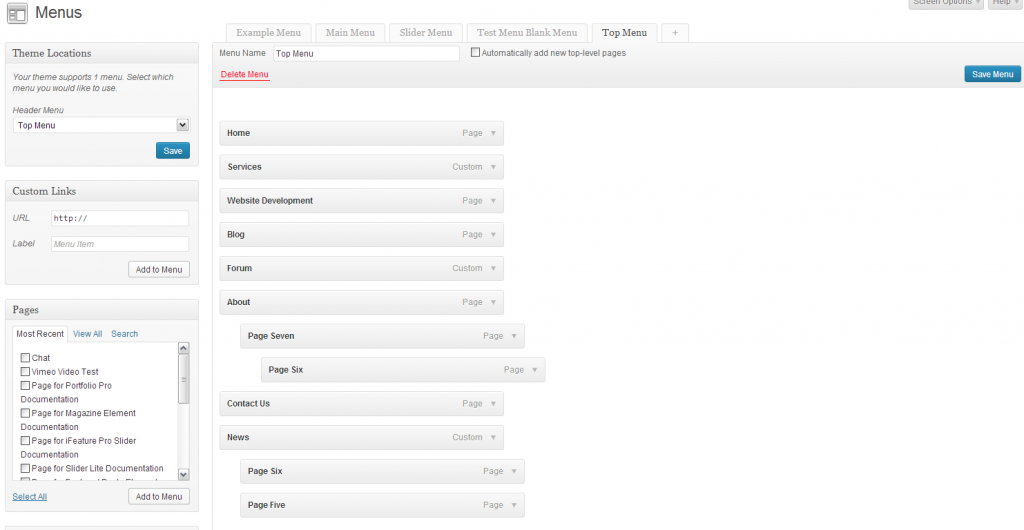Click the Theme Locations panel header

[x=102, y=54]
